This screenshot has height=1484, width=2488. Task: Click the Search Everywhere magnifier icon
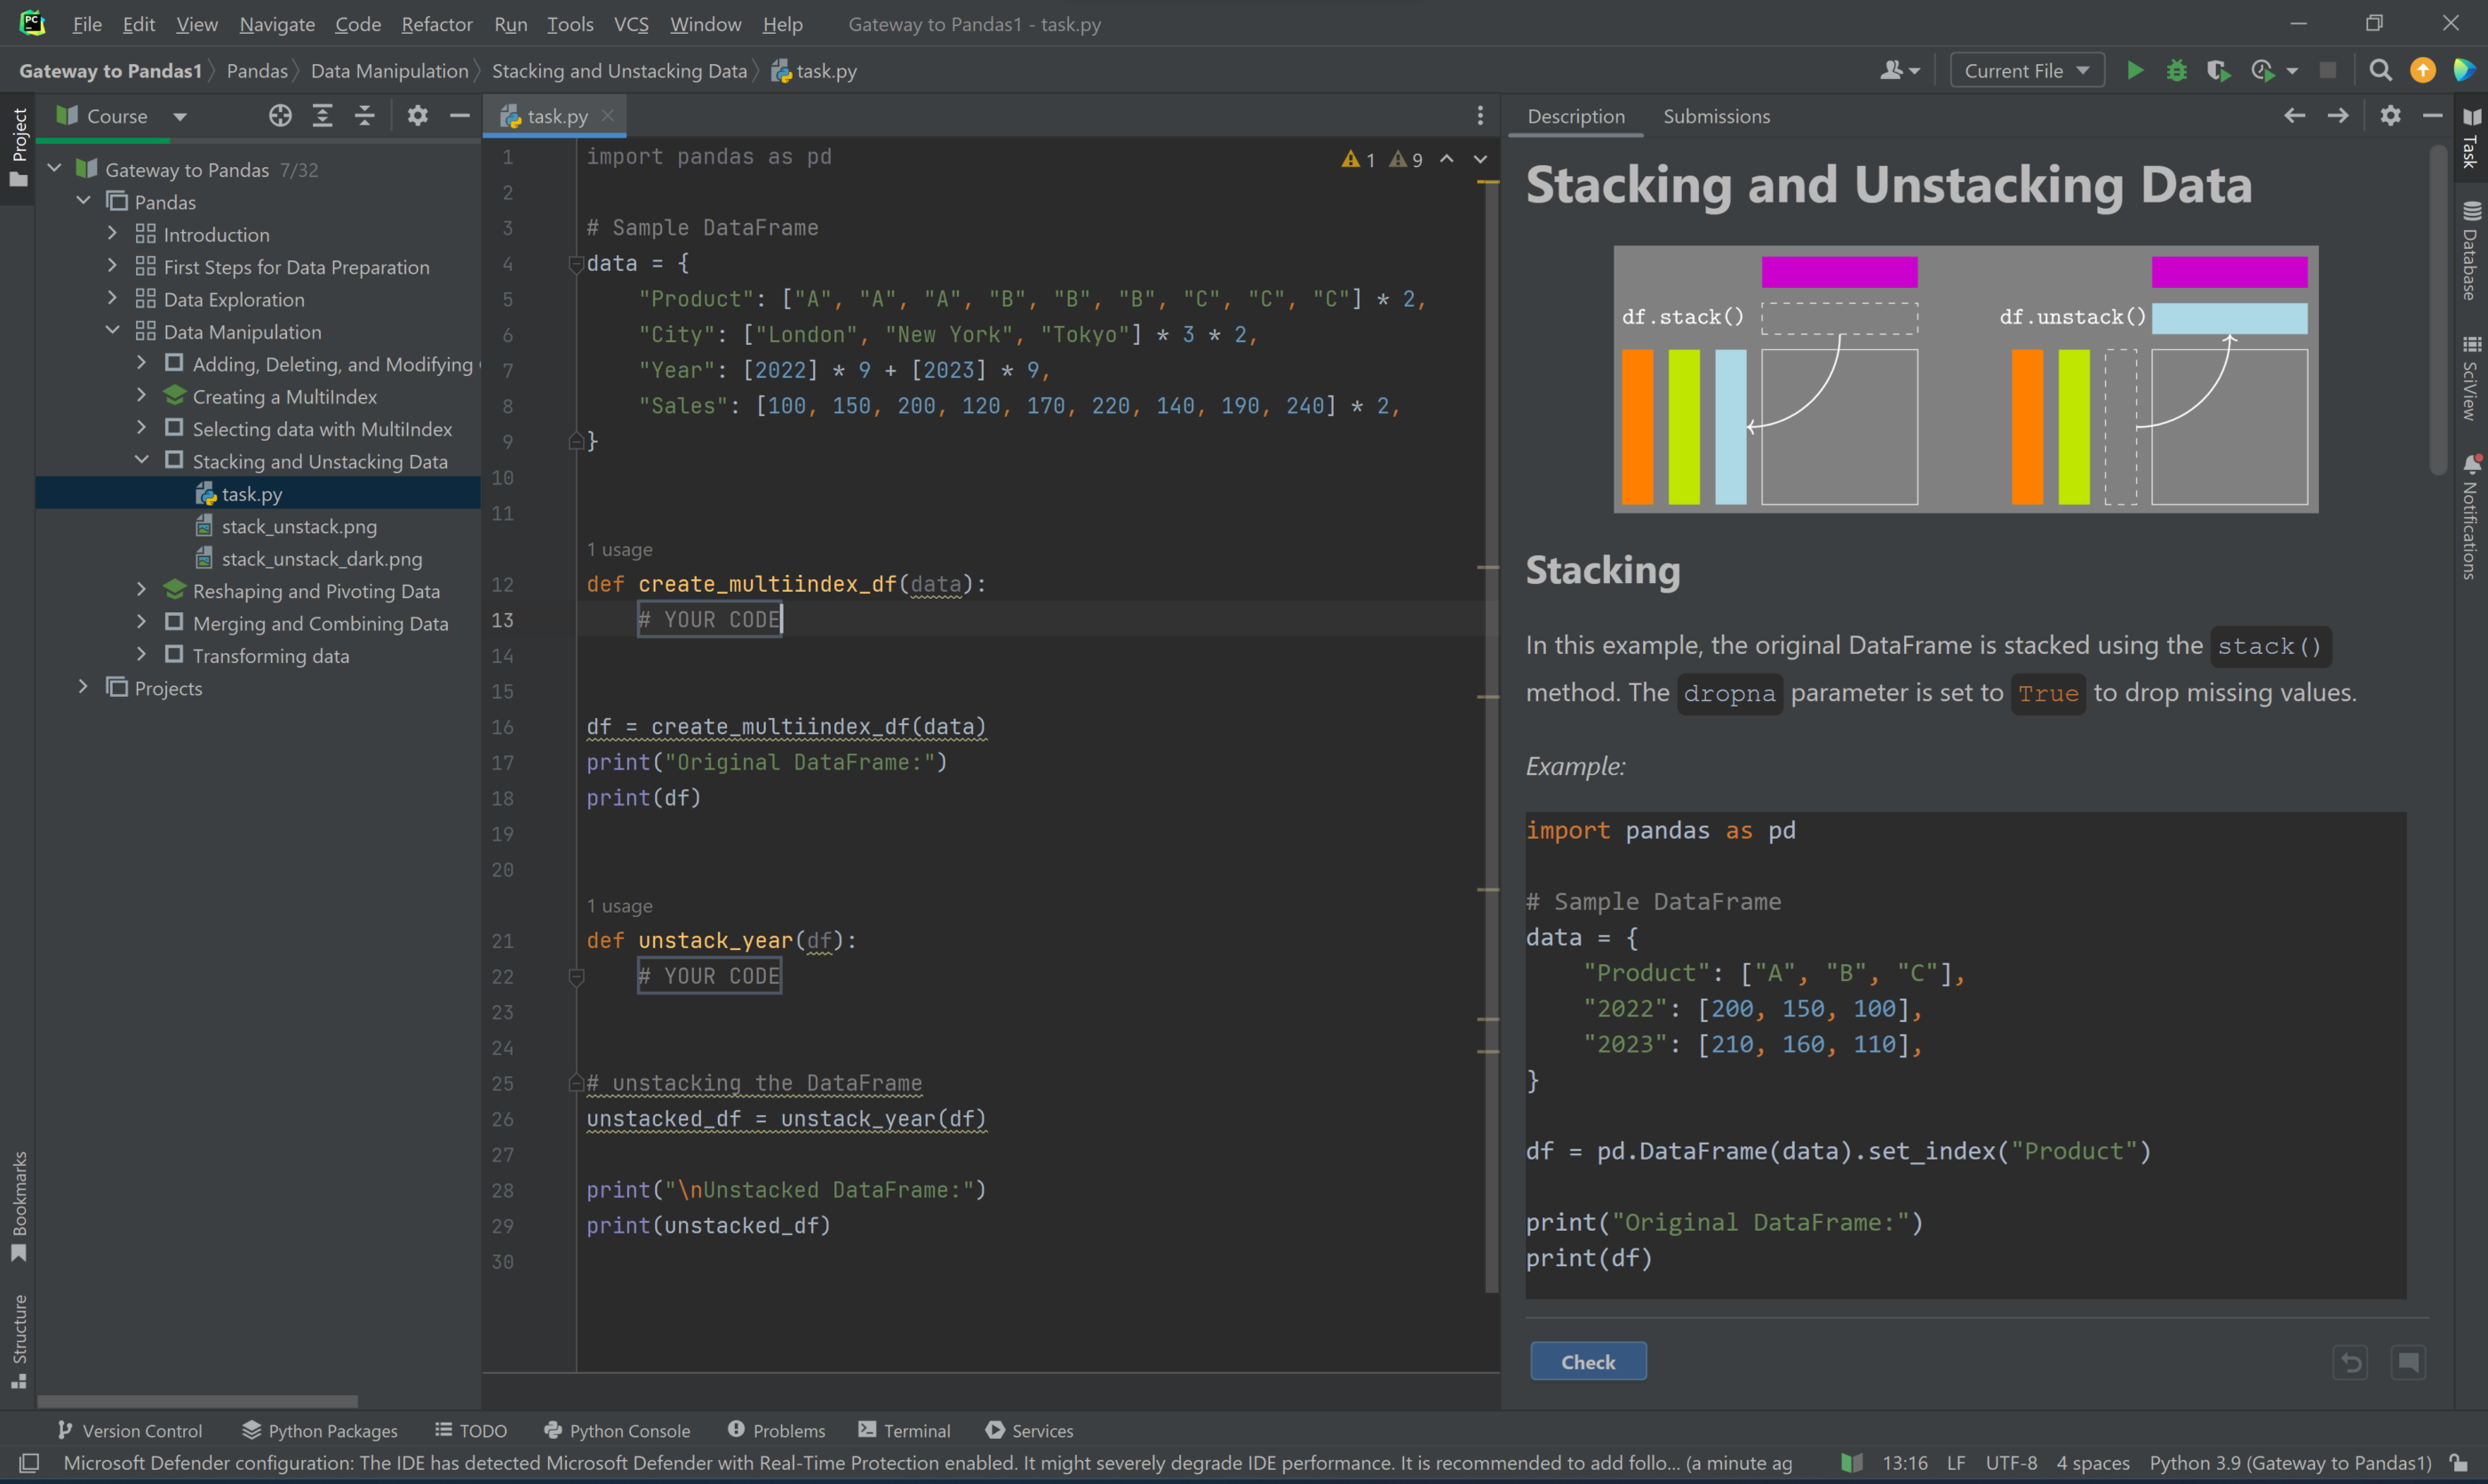(2380, 70)
